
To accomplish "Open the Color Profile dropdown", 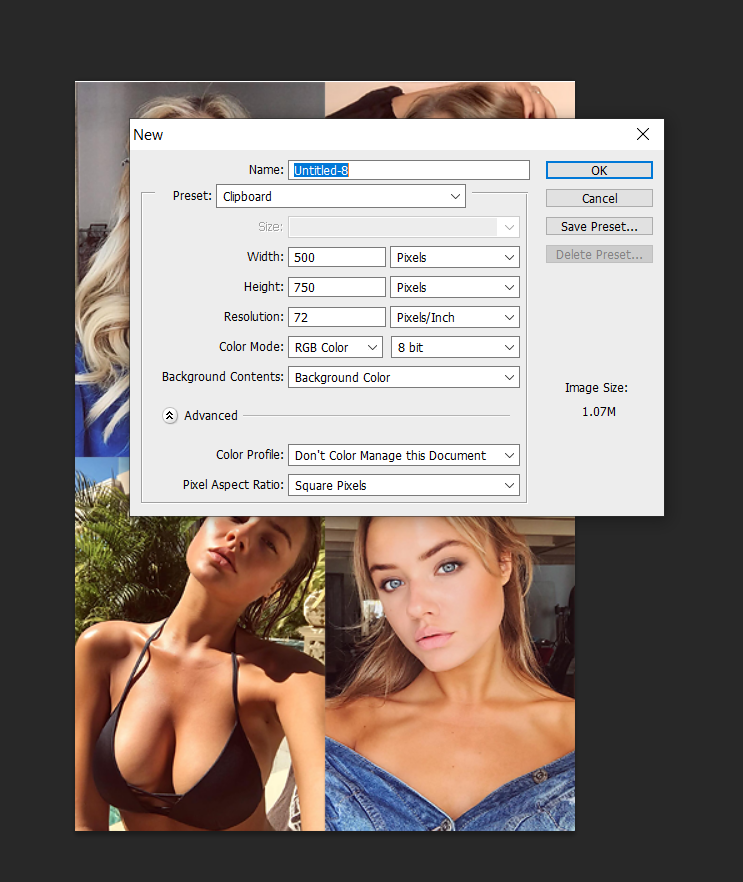I will 404,455.
